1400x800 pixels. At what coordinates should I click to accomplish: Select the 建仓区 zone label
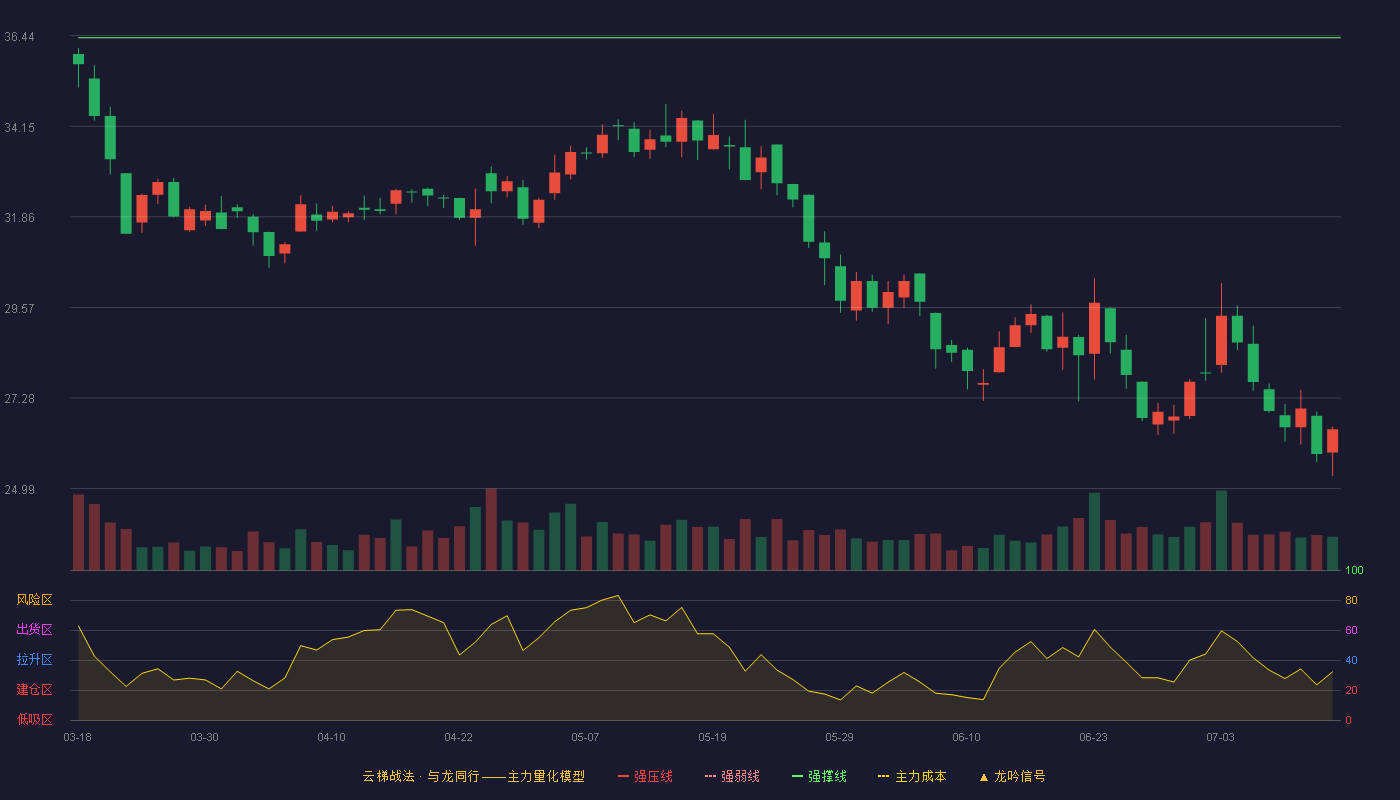[x=34, y=690]
